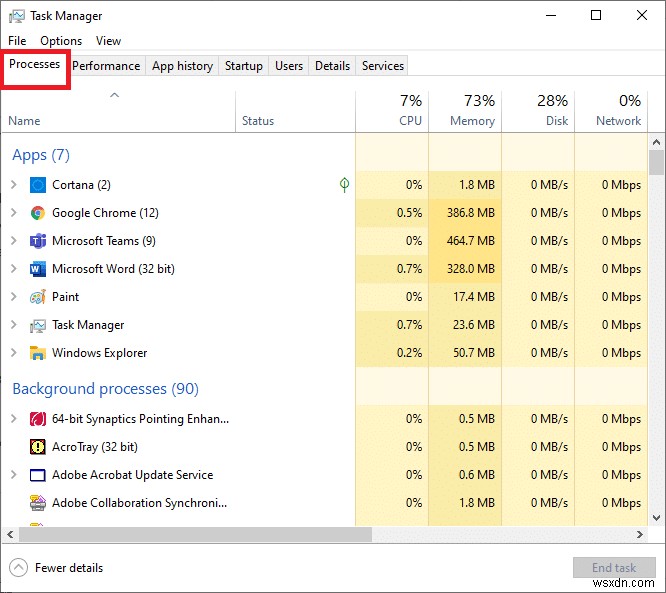
Task: Click the Paint app icon
Action: coord(38,297)
